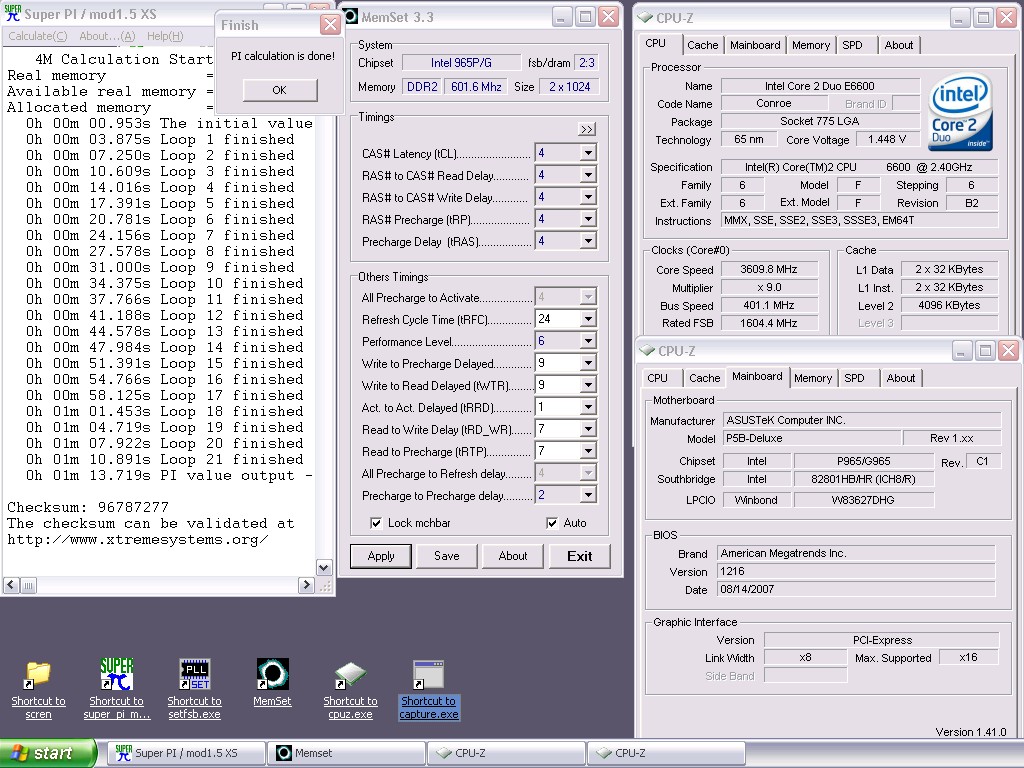Expand the Act. to Act. Delayed (tRRD) dropdown
This screenshot has width=1024, height=768.
pos(588,407)
